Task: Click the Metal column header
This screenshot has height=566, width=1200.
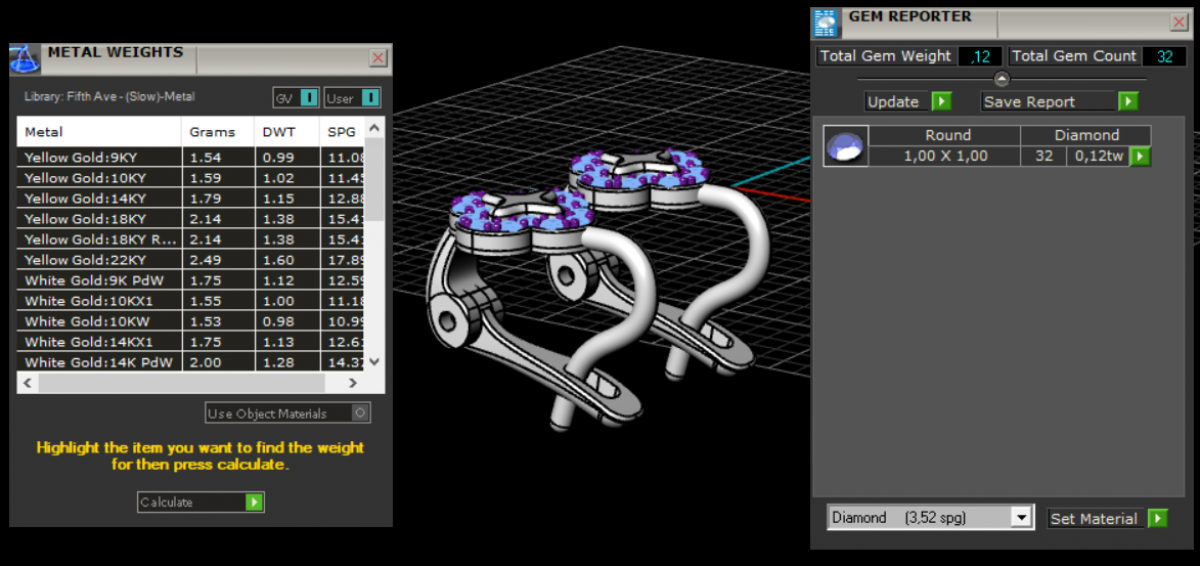Action: tap(44, 132)
